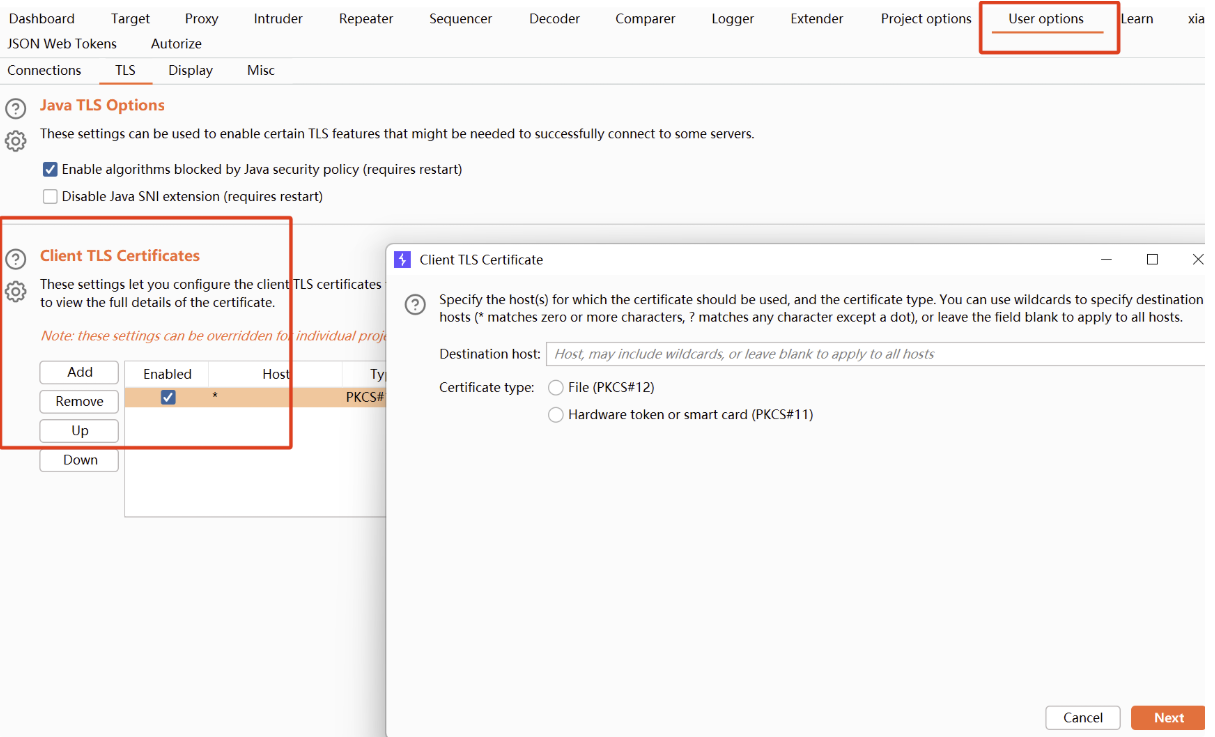Click help icon in Client TLS Certificate dialog
Viewport: 1215px width, 737px height.
pos(415,305)
